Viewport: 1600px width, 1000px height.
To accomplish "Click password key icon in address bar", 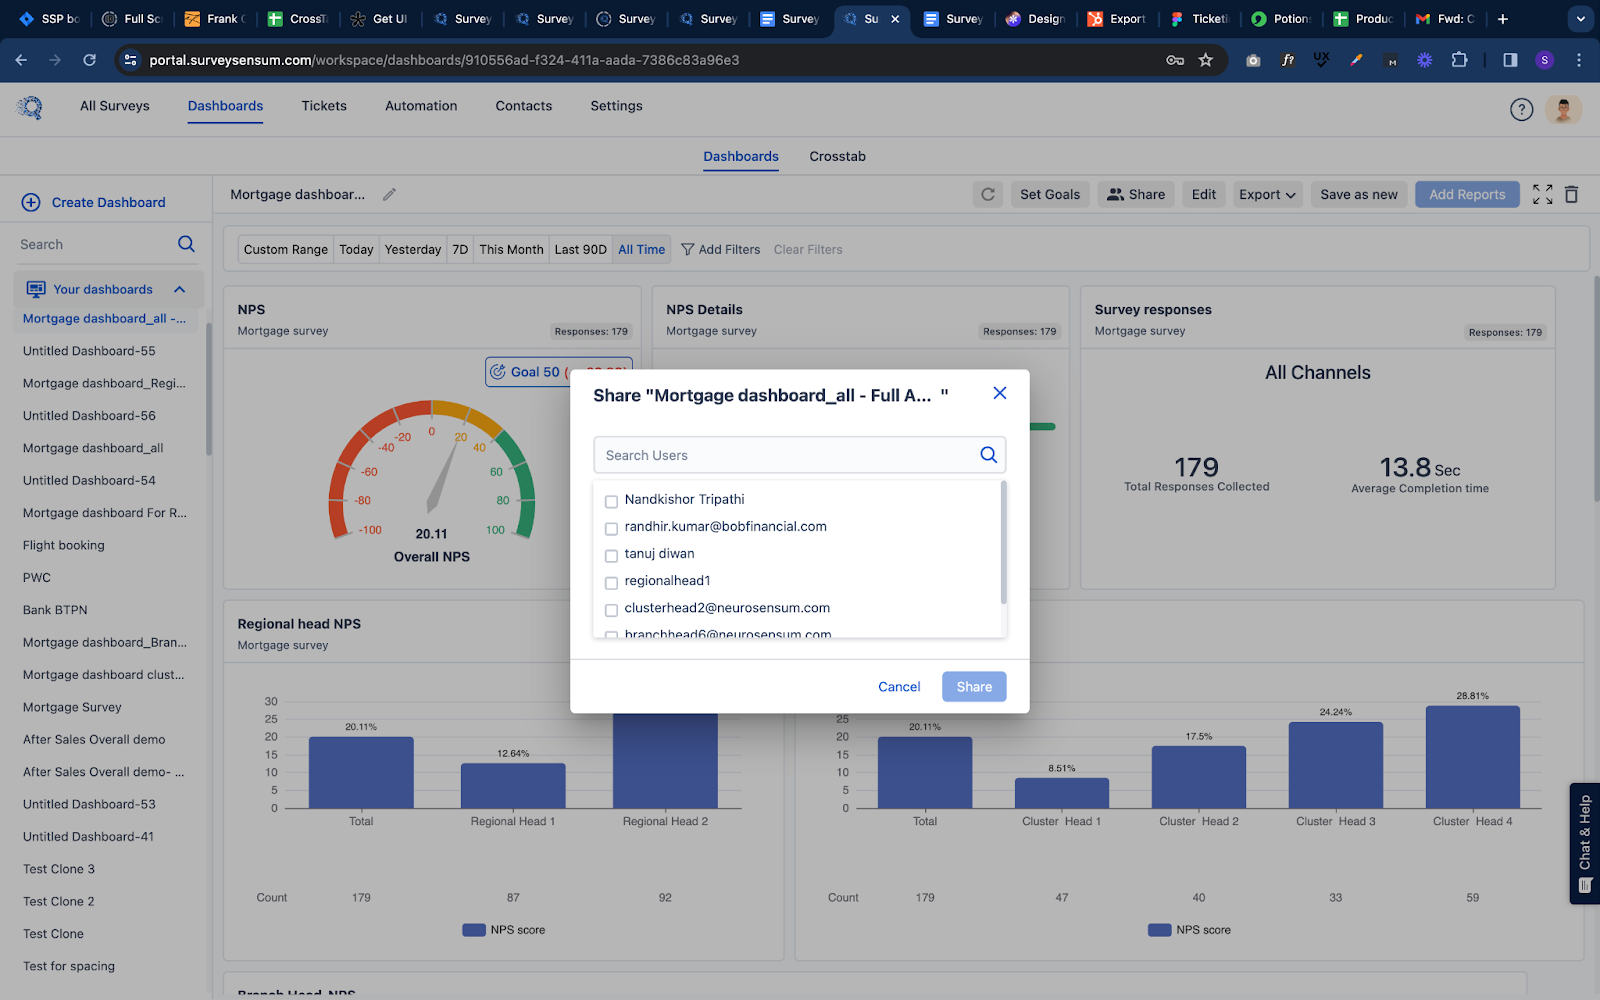I will coord(1175,60).
